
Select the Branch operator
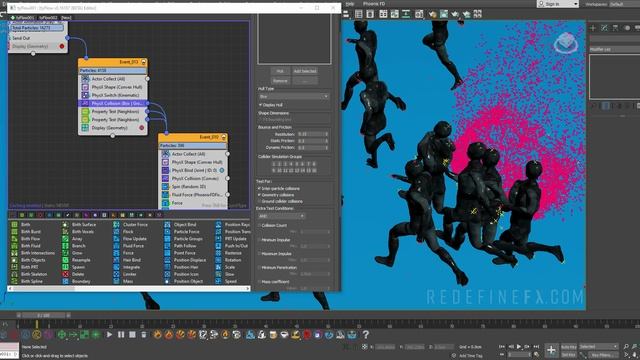click(79, 246)
